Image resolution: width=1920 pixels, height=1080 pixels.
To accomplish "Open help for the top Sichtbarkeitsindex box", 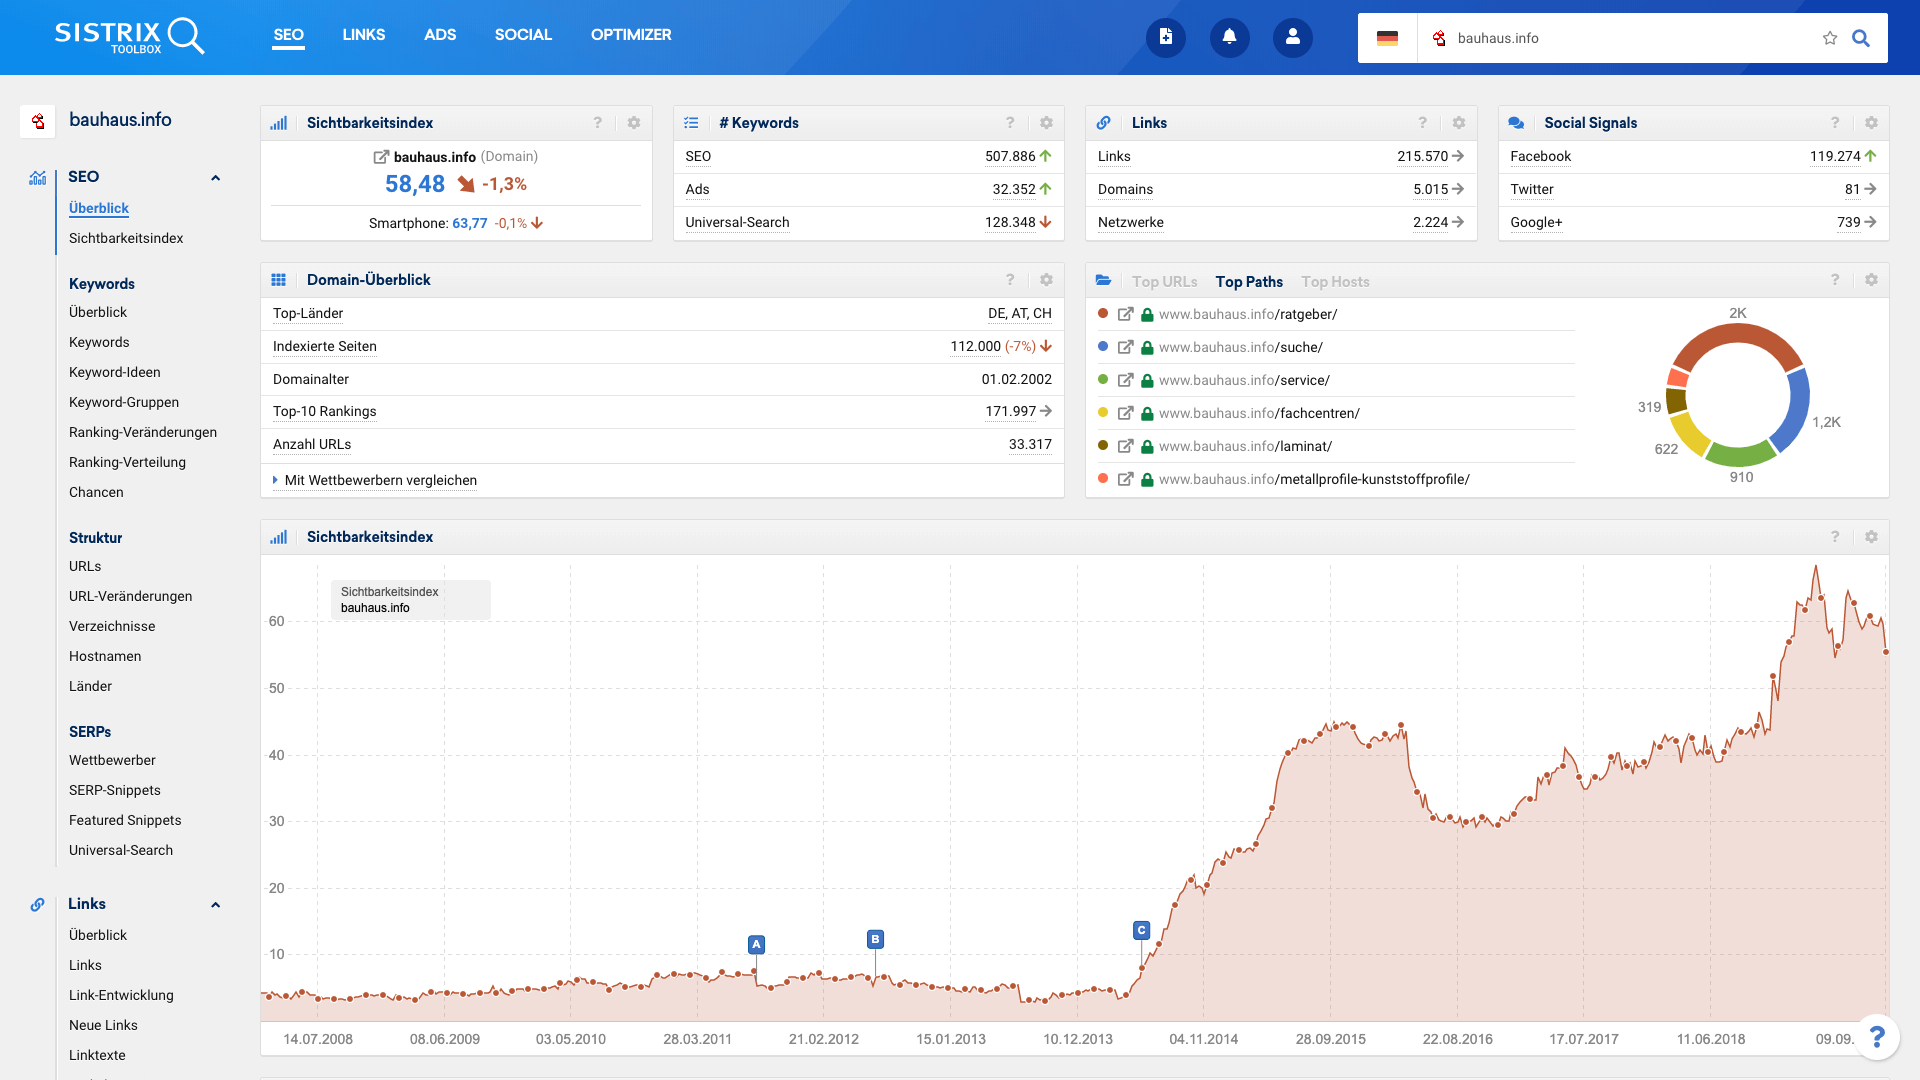I will click(x=598, y=123).
